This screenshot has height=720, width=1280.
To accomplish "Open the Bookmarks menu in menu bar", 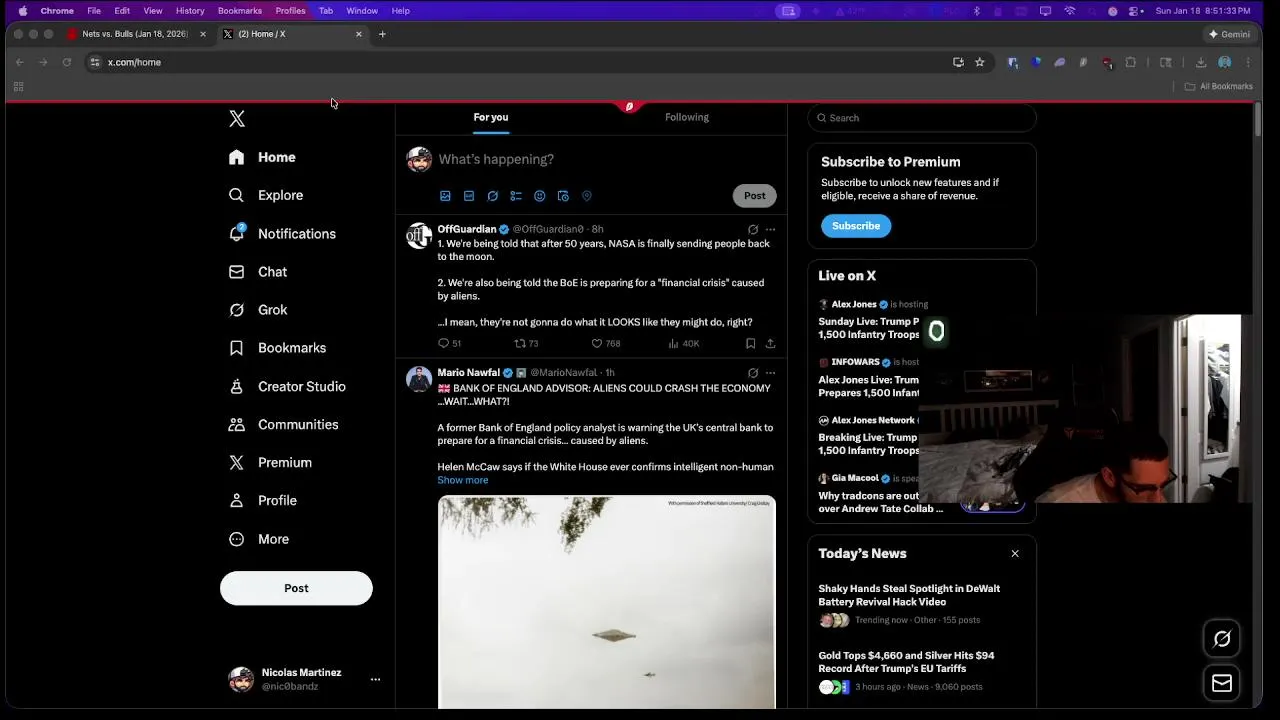I will [240, 10].
